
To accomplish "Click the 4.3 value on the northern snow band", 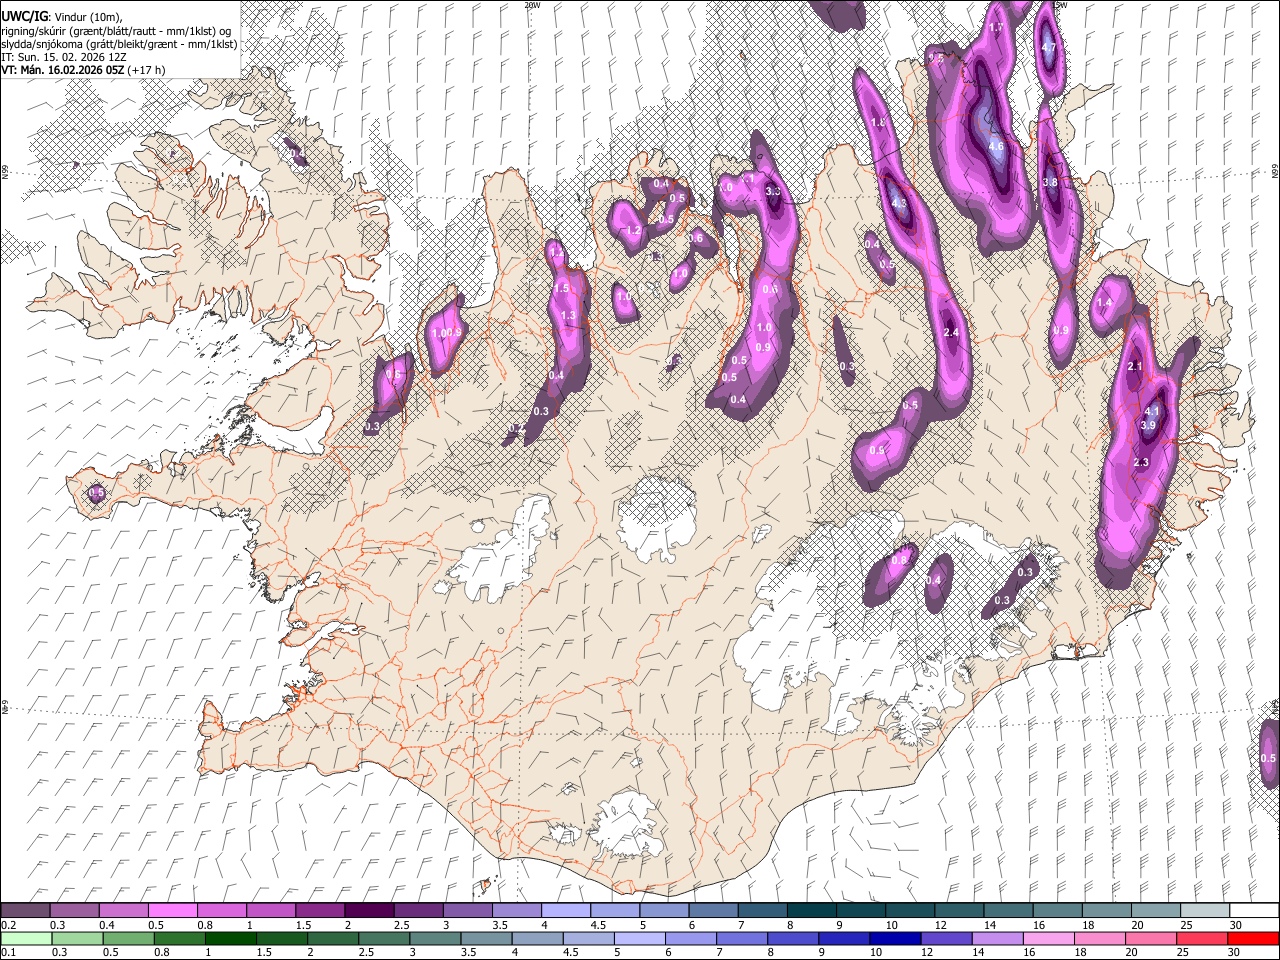I will (x=899, y=204).
